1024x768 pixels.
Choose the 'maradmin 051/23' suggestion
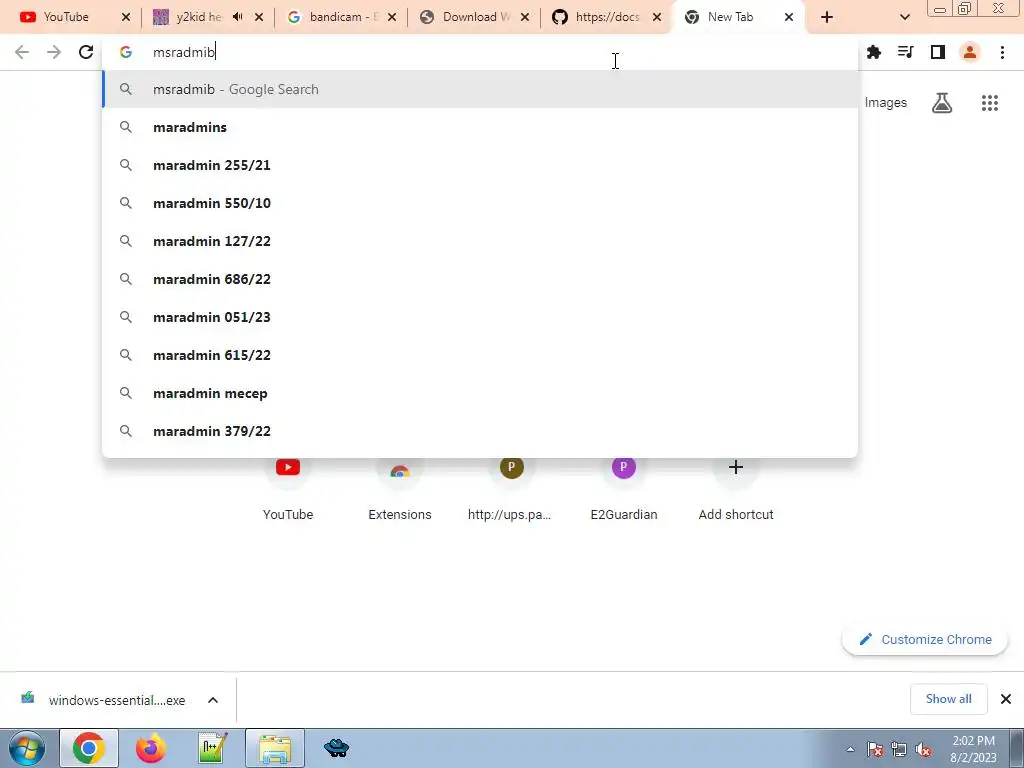coord(480,317)
